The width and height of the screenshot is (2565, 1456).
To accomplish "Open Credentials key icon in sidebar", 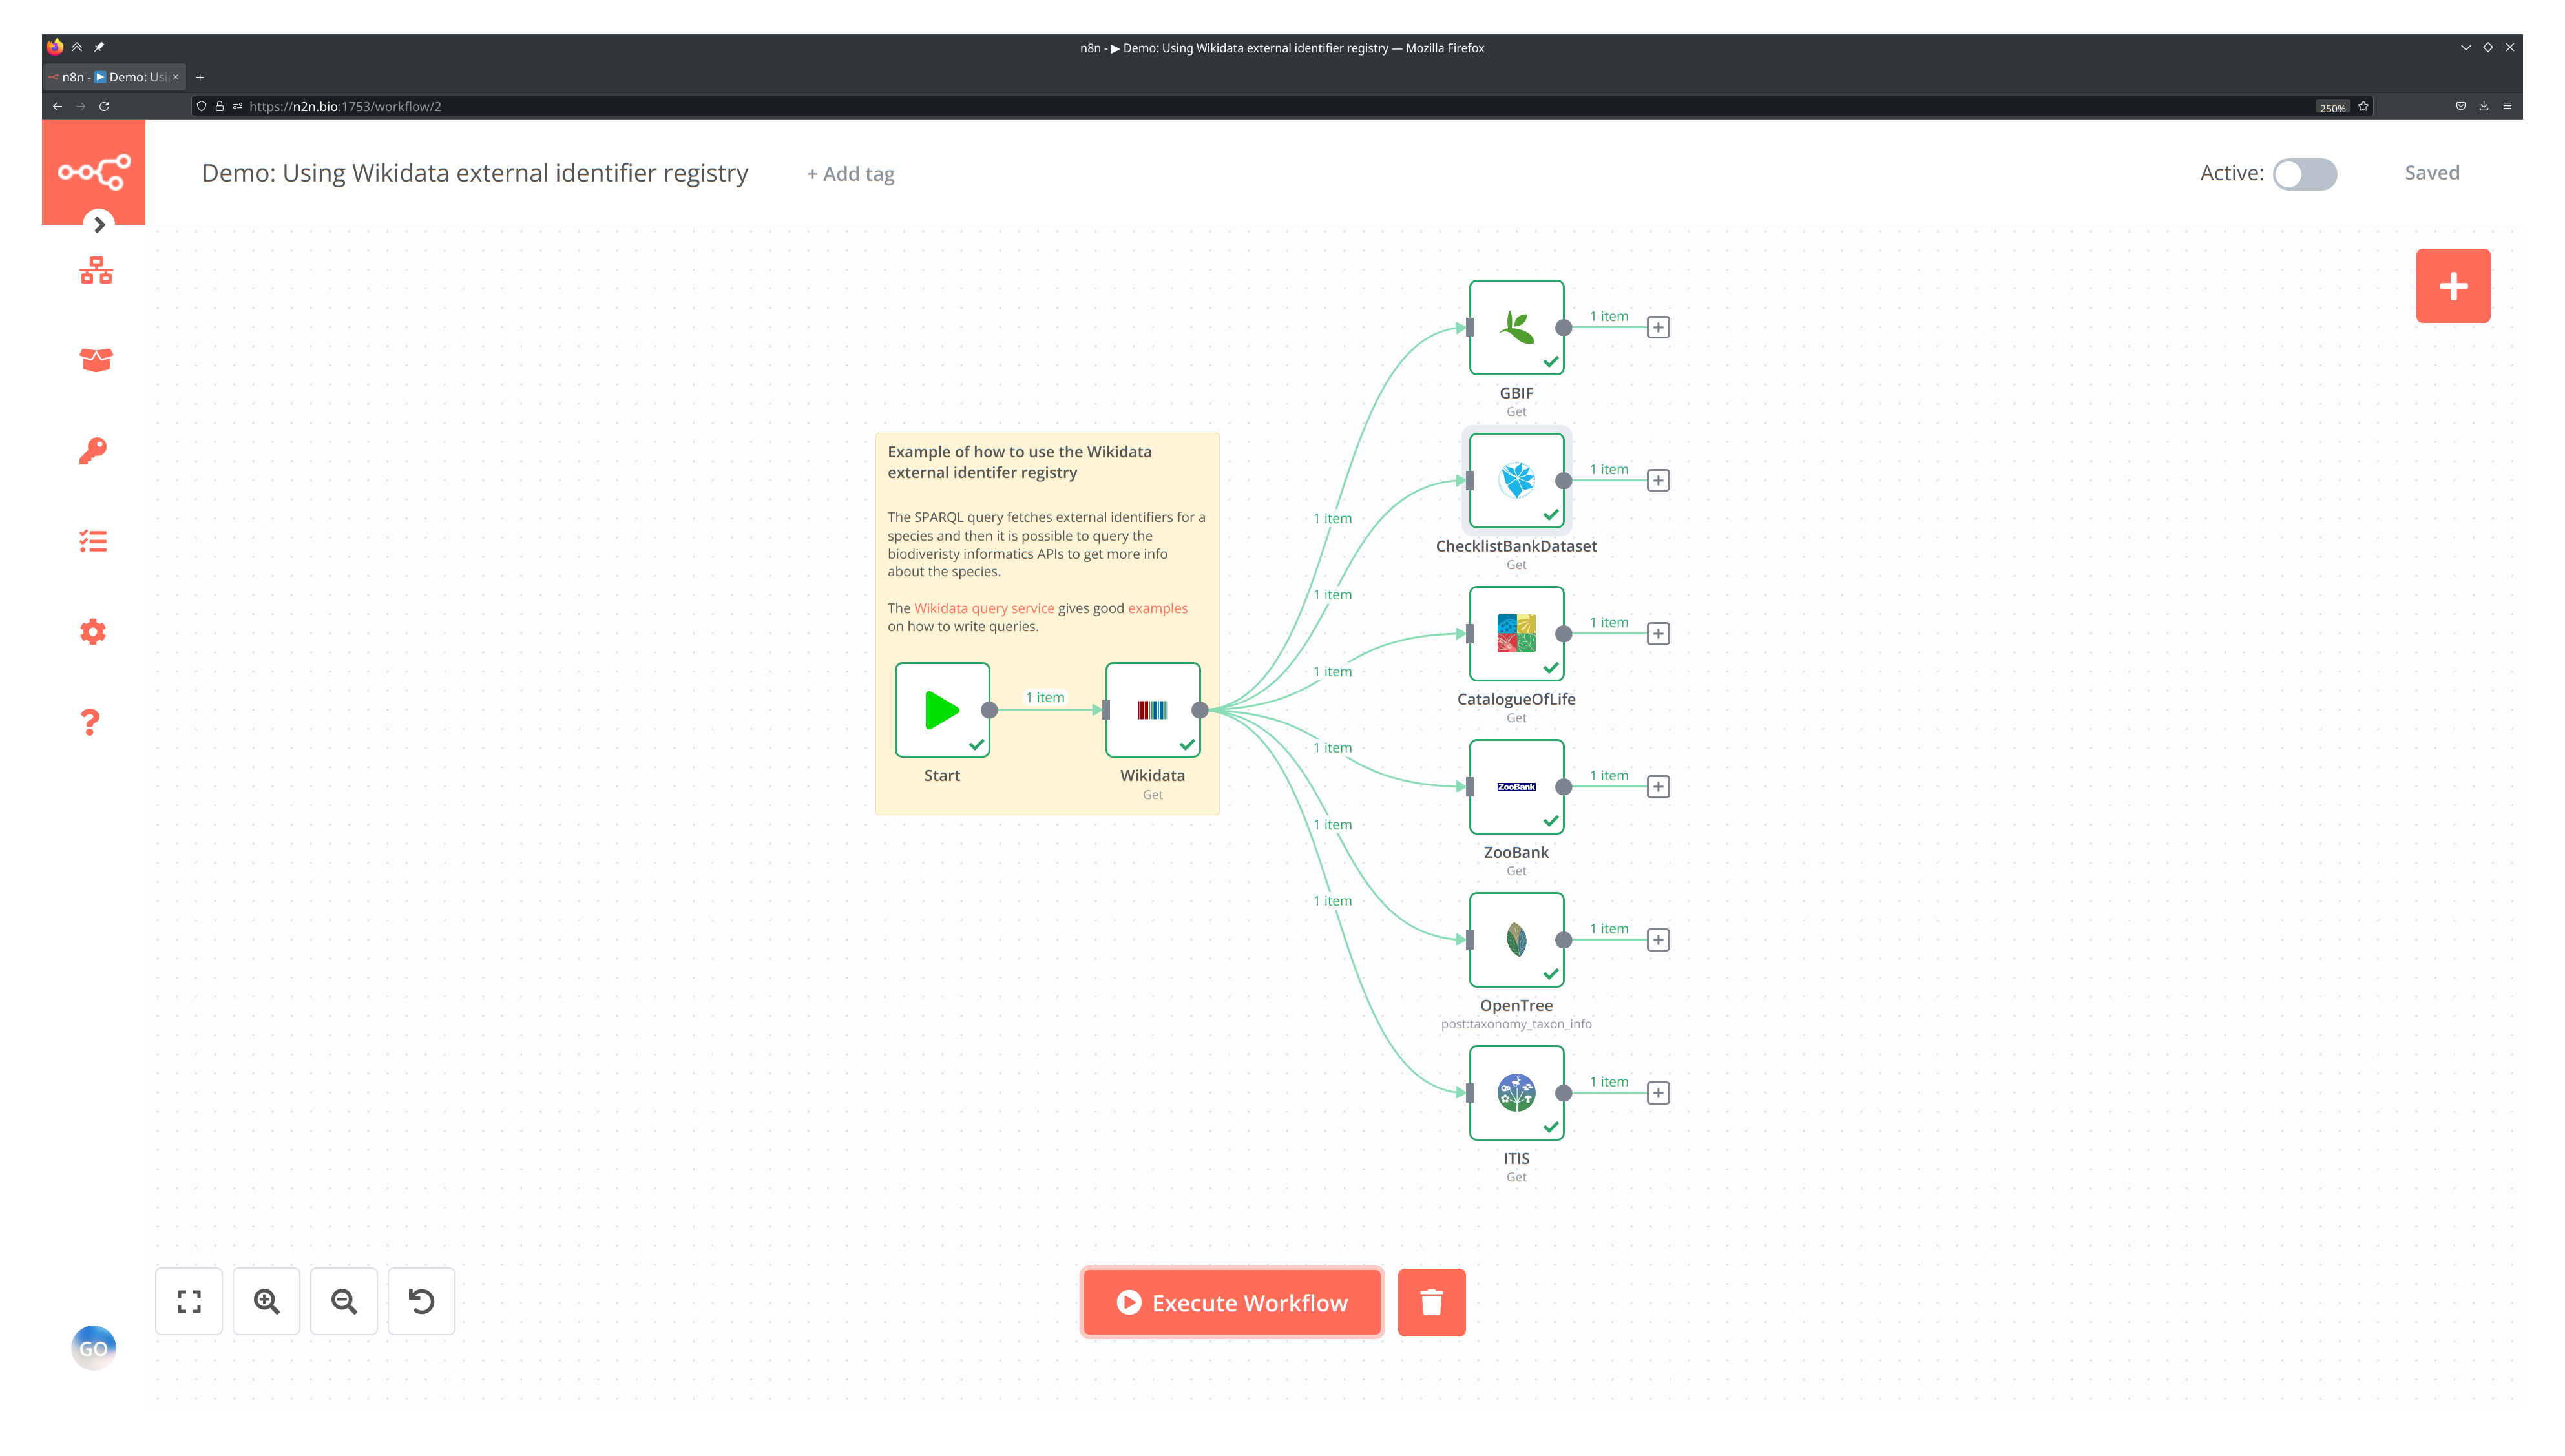I will pyautogui.click(x=93, y=451).
